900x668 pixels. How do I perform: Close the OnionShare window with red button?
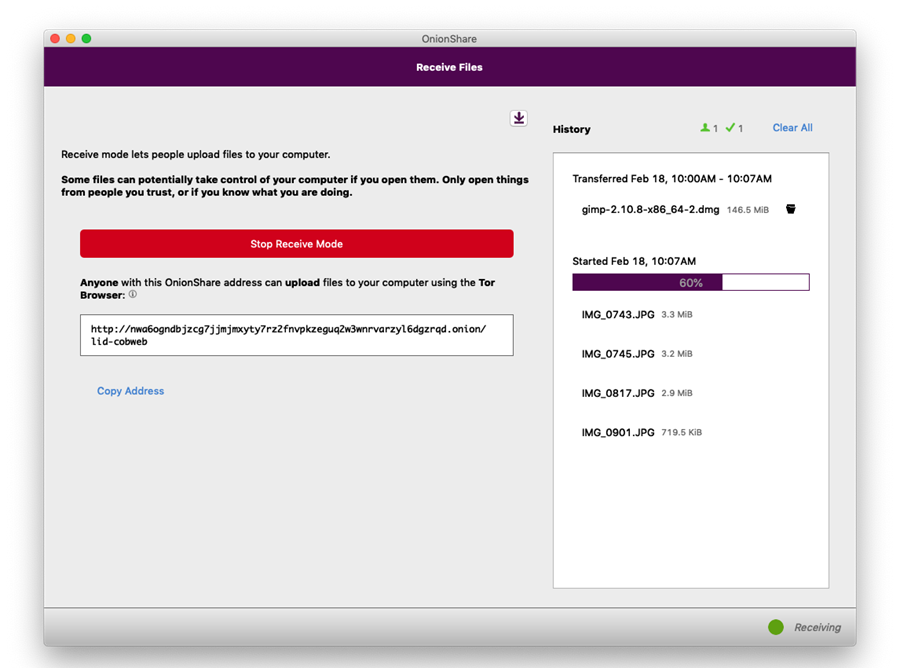coord(55,38)
